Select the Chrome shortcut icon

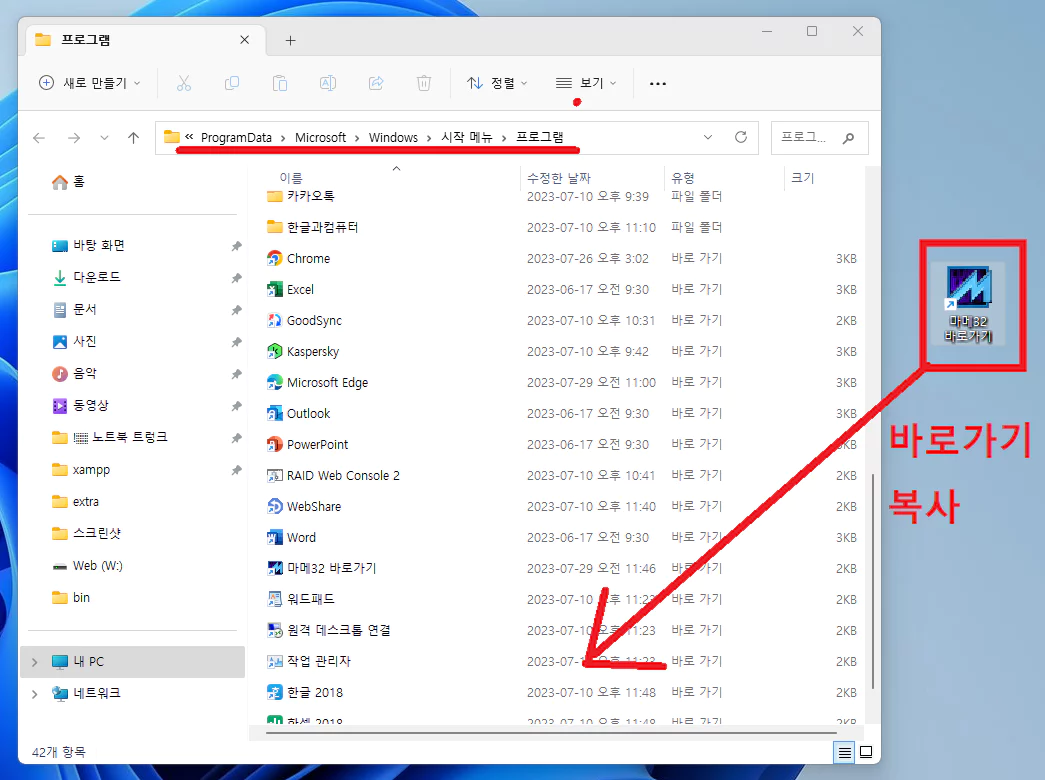pos(274,258)
